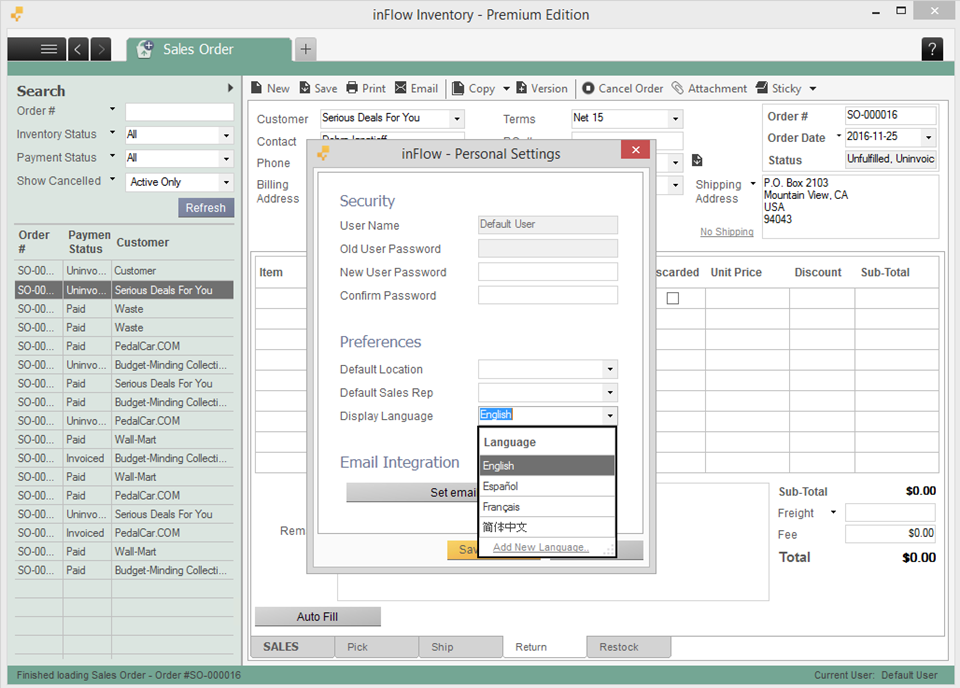Open the Terms dropdown showing Net 15
The image size is (960, 688).
pyautogui.click(x=675, y=119)
